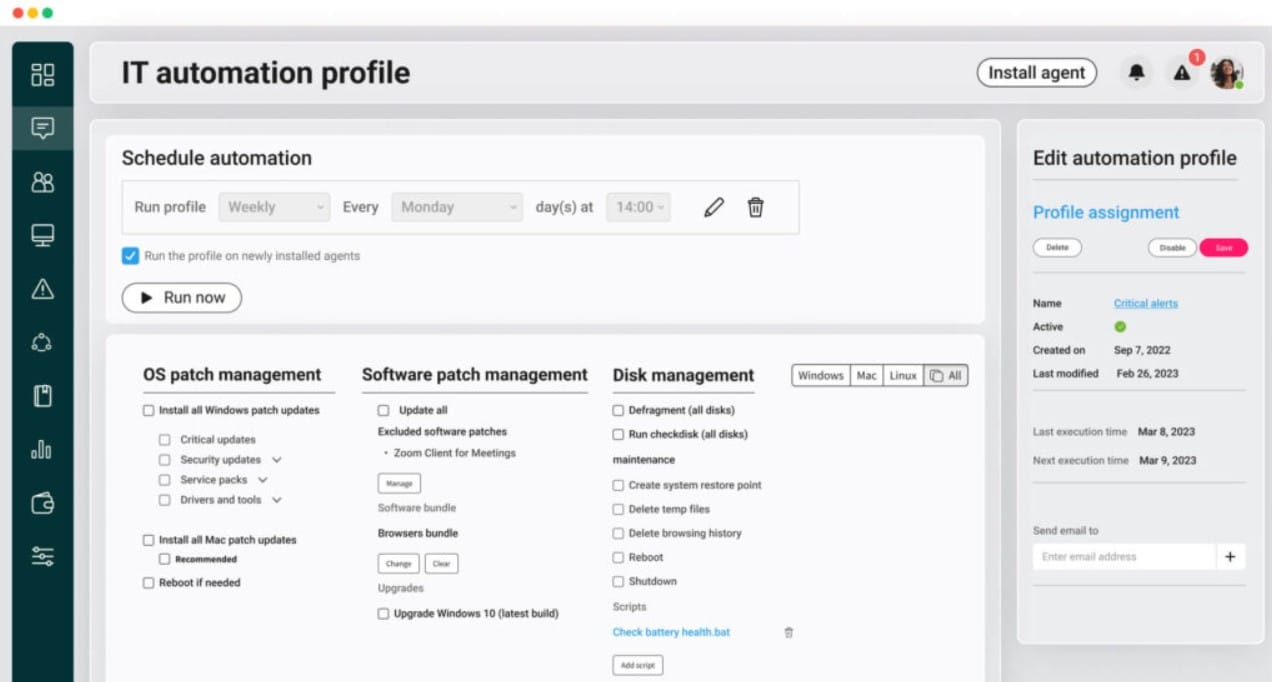The width and height of the screenshot is (1272, 682).
Task: Click the pencil edit schedule icon
Action: (713, 207)
